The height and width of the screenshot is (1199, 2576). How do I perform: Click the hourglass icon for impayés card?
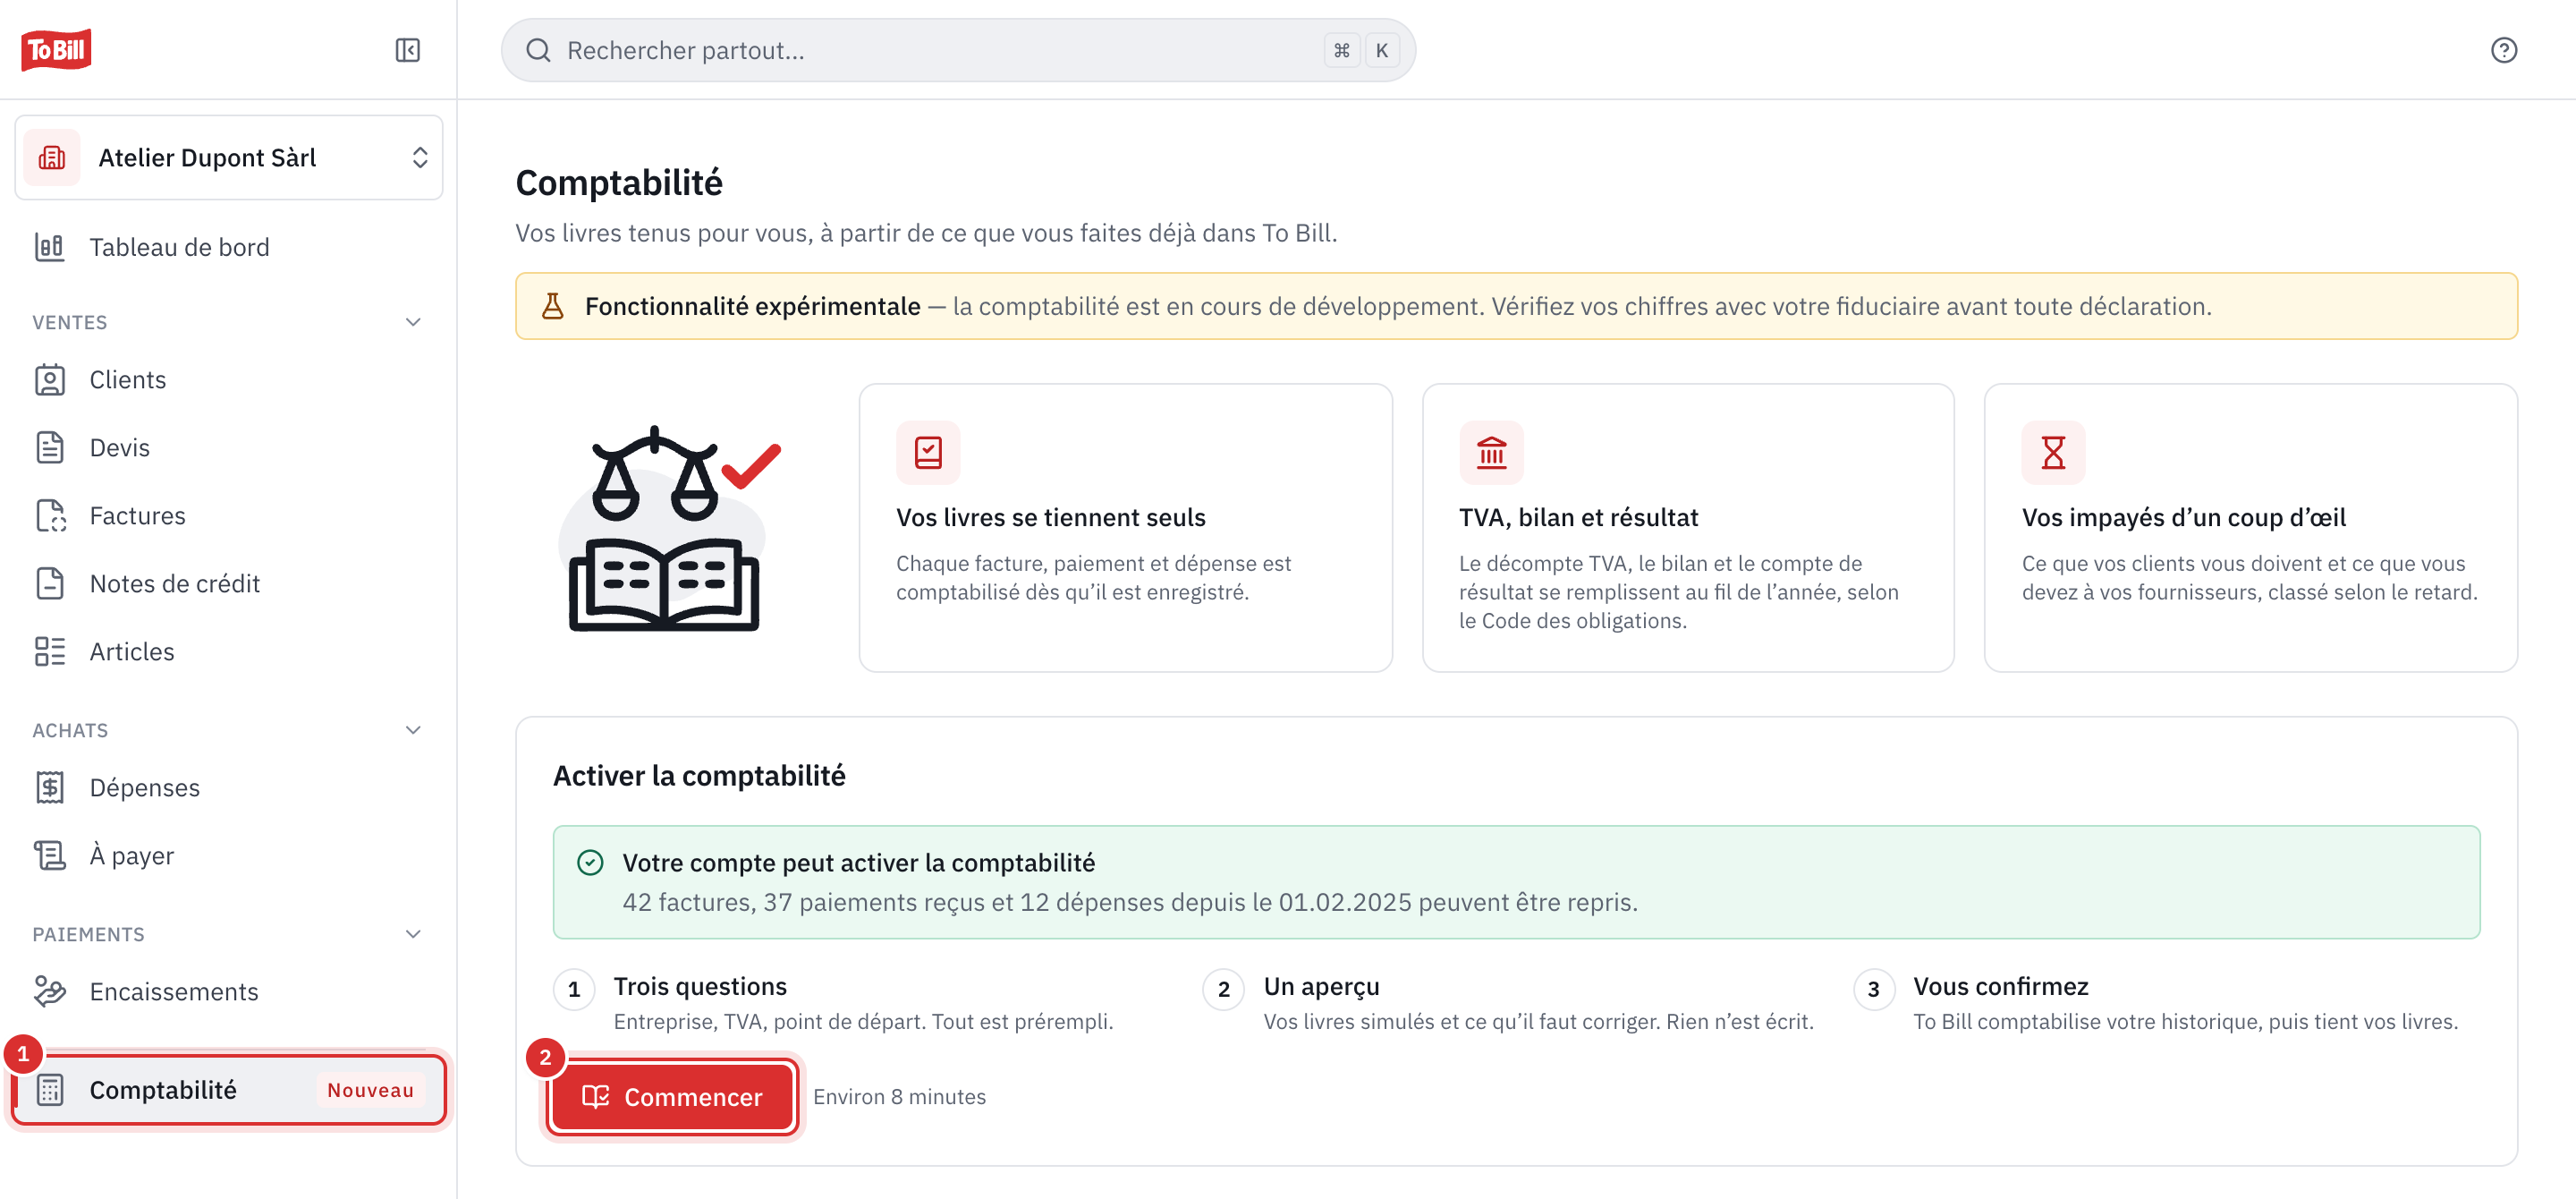[2053, 452]
